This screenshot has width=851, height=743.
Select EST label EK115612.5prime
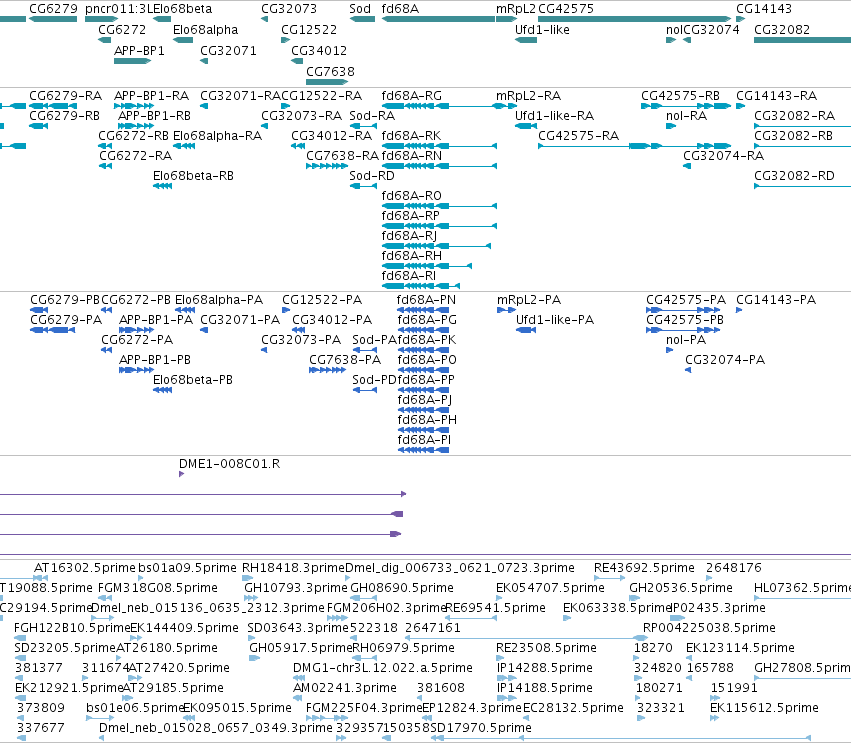pyautogui.click(x=764, y=708)
